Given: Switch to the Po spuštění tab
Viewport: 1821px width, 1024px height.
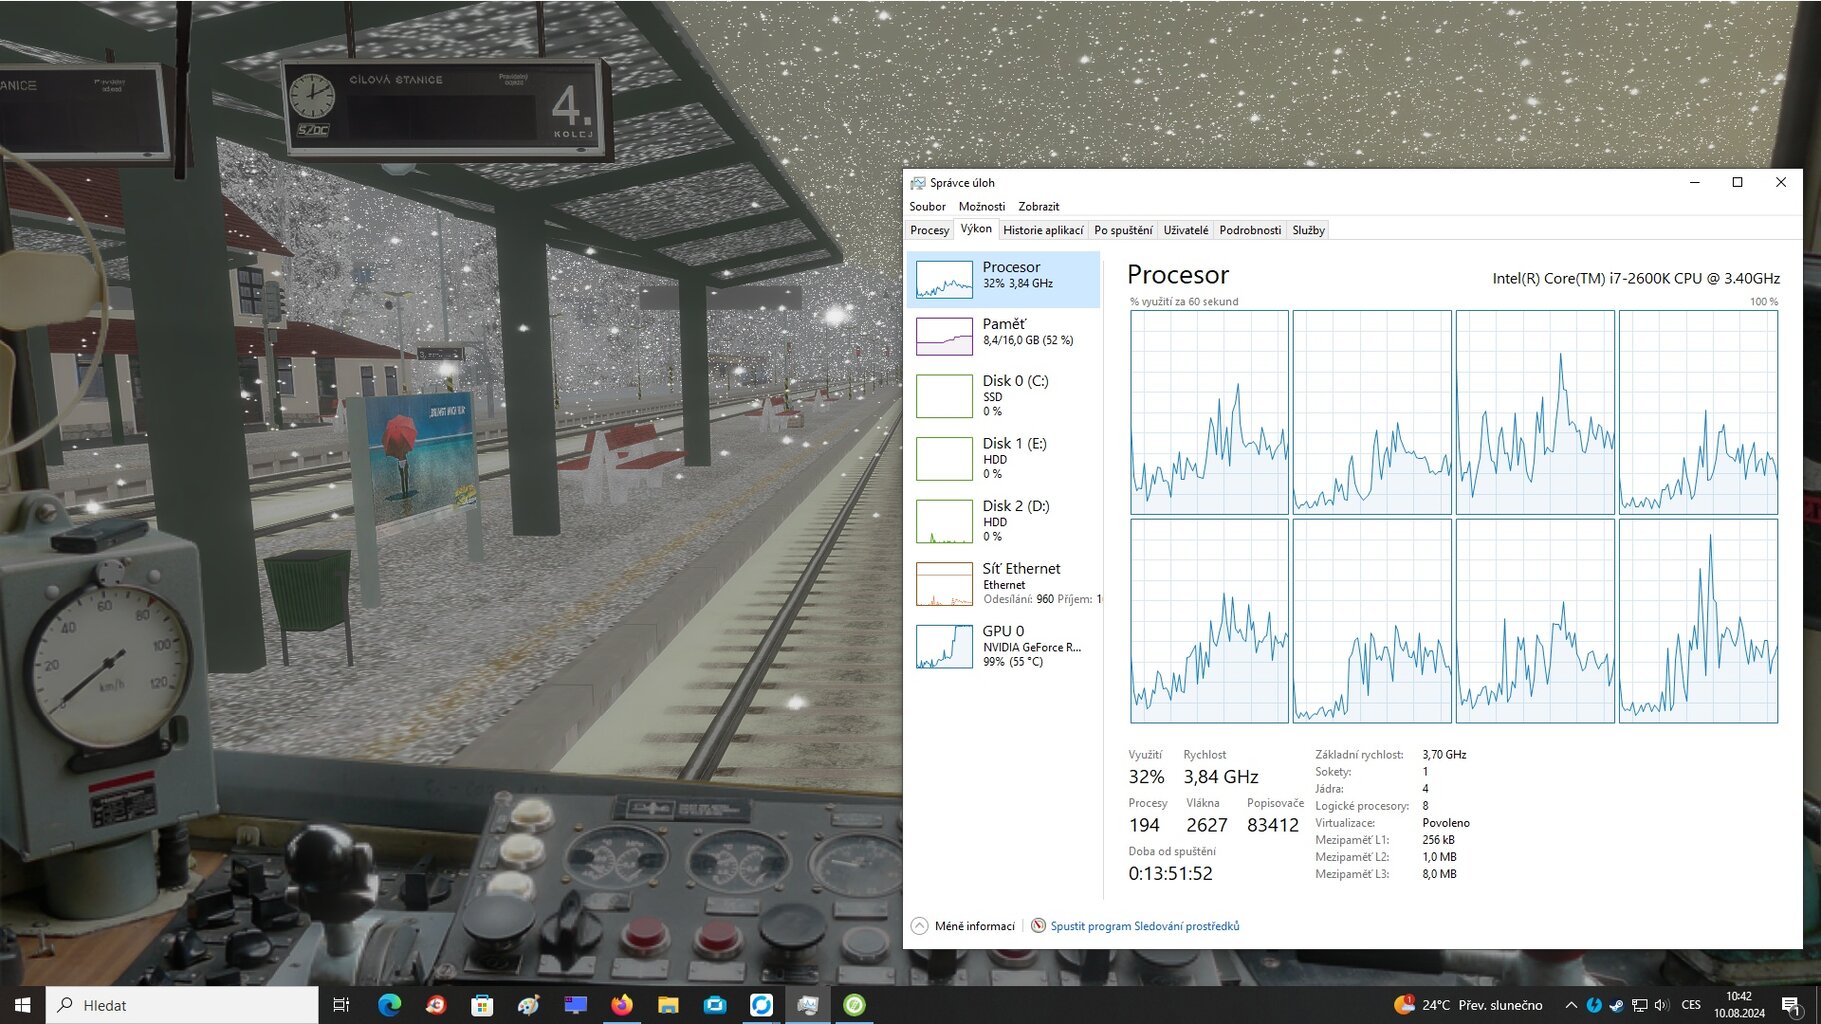Looking at the screenshot, I should [x=1123, y=230].
